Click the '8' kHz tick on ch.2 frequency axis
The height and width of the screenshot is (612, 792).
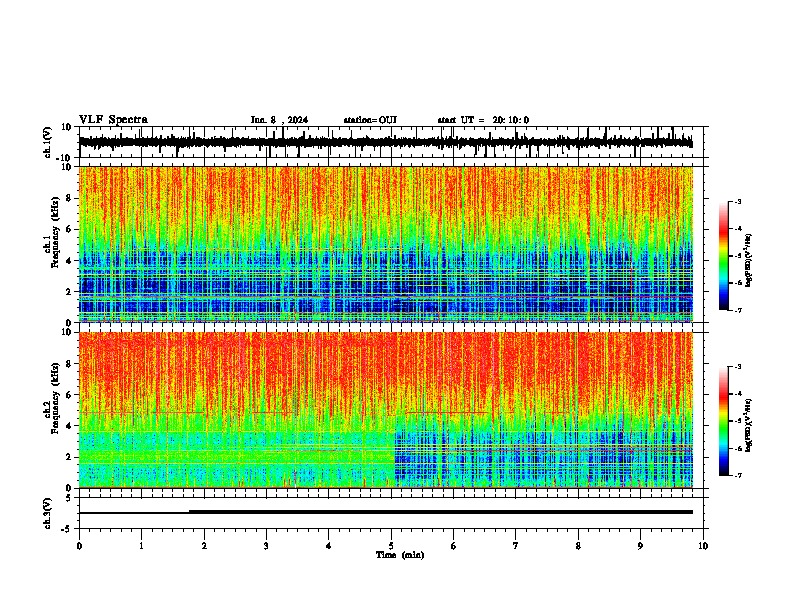[70, 364]
